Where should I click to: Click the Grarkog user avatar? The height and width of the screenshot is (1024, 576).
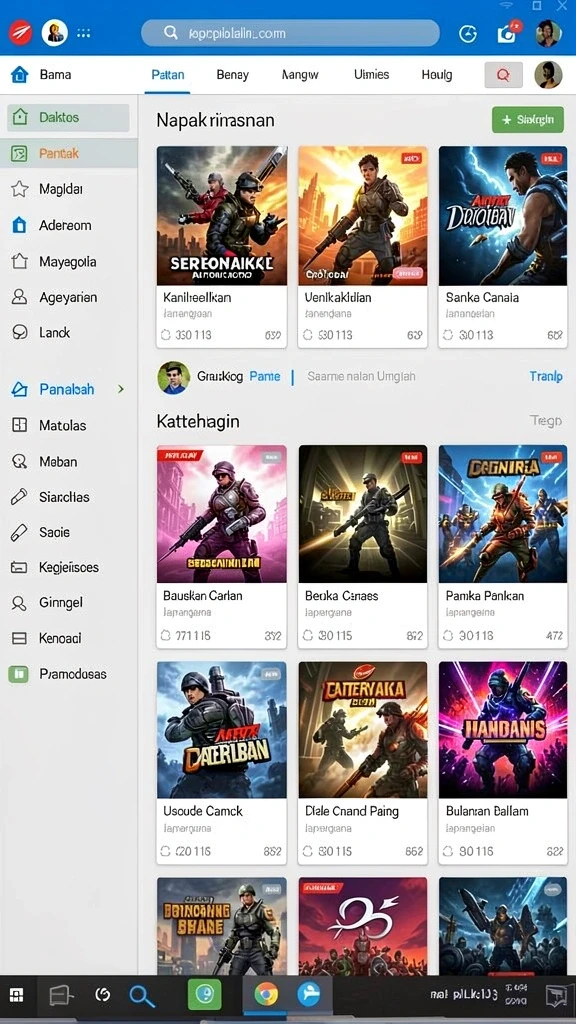pos(174,377)
